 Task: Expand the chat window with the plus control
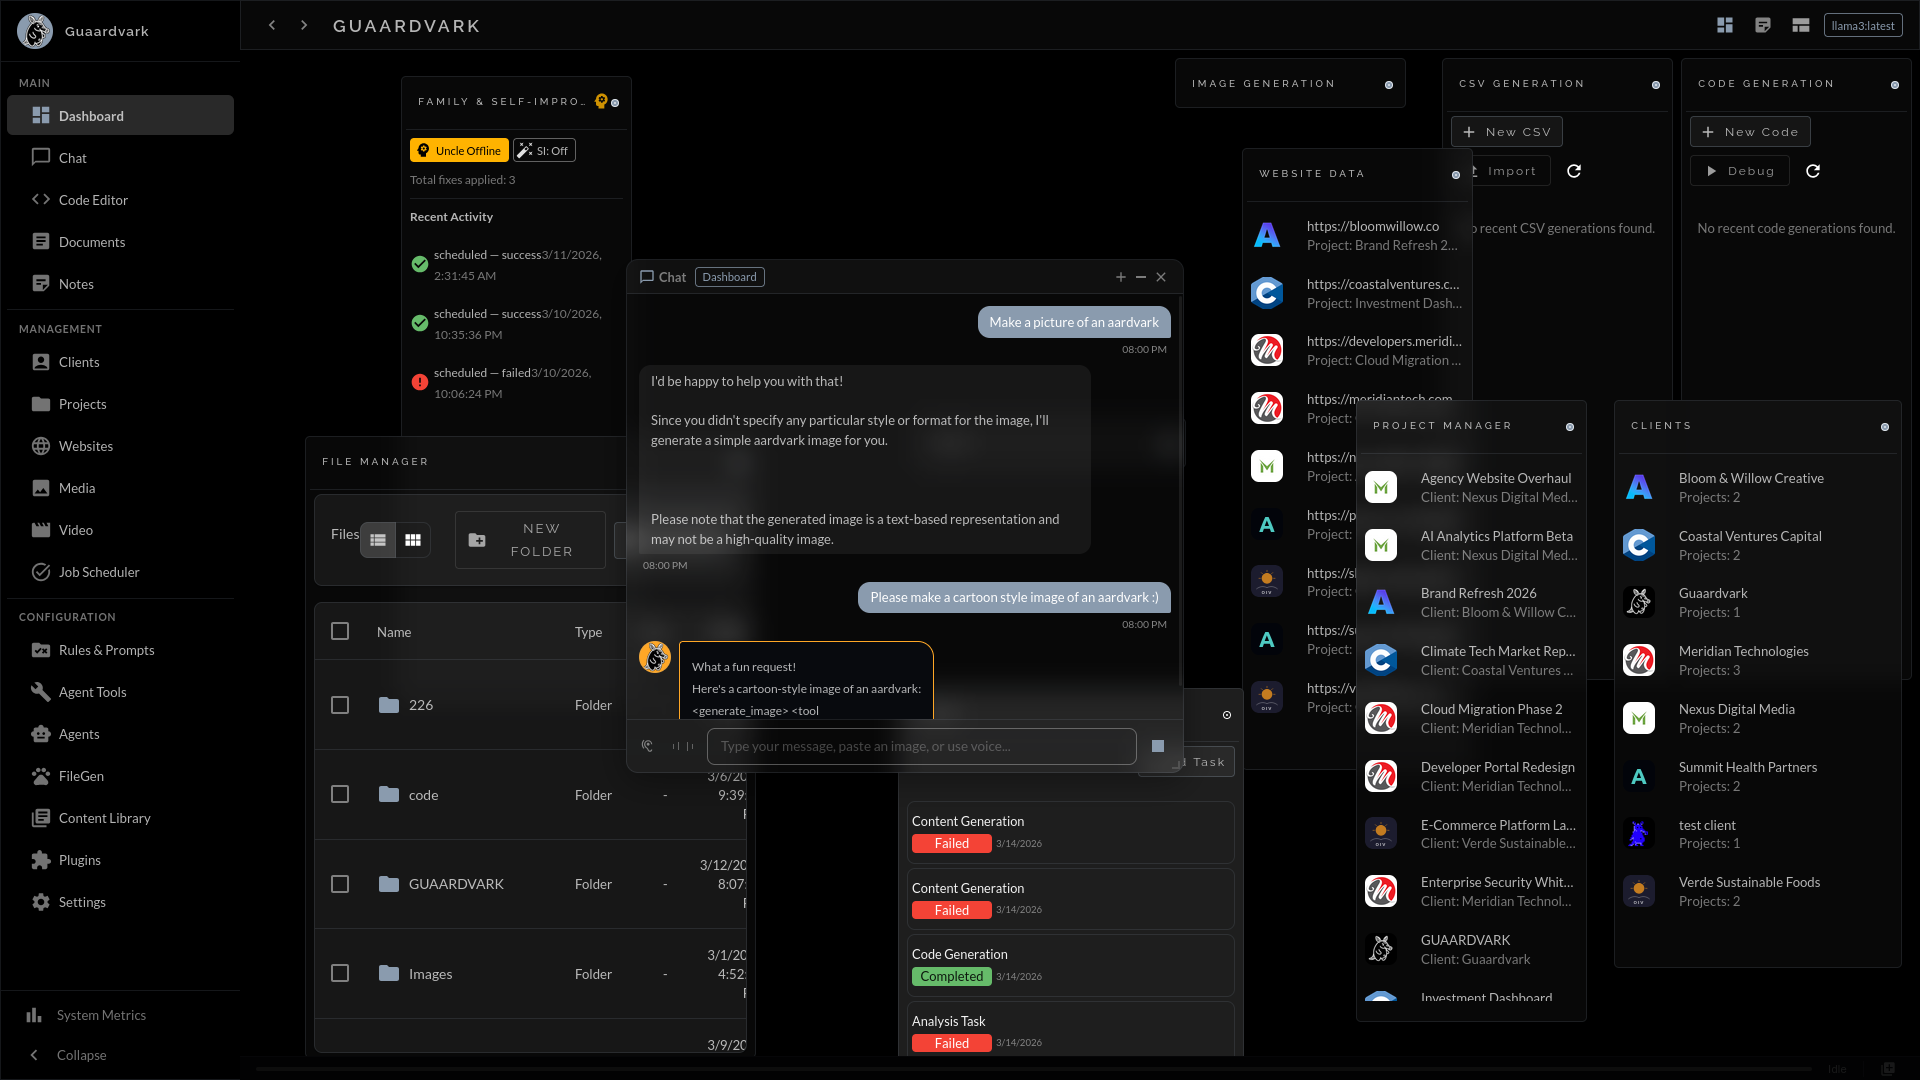click(x=1120, y=277)
